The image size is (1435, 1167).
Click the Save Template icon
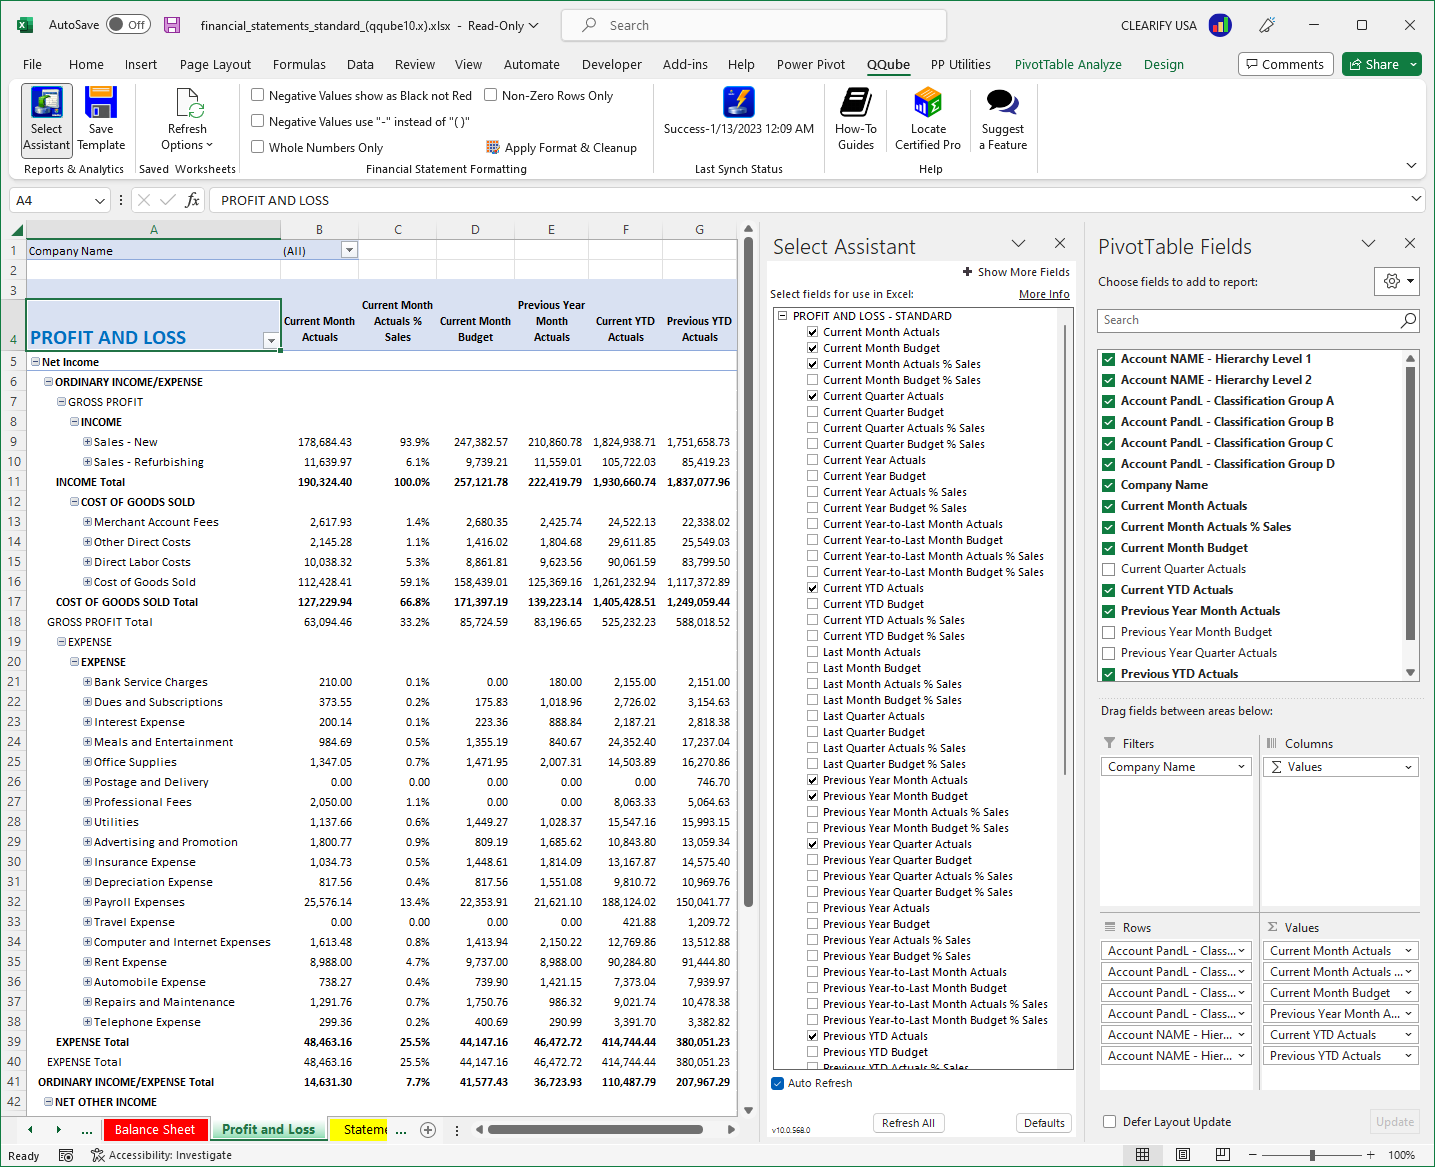coord(100,118)
